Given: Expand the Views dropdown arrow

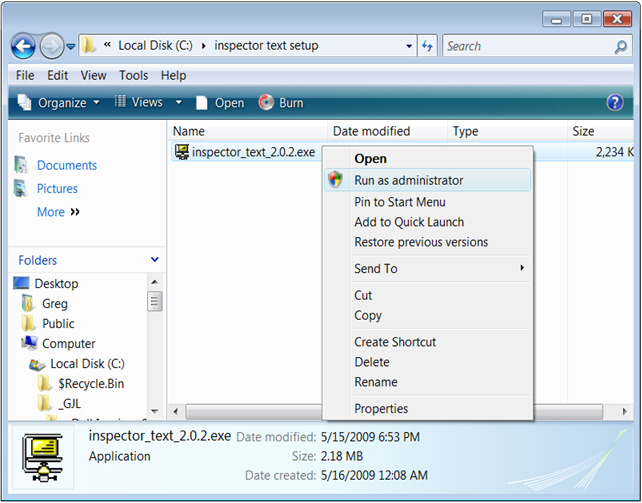Looking at the screenshot, I should coord(179,102).
